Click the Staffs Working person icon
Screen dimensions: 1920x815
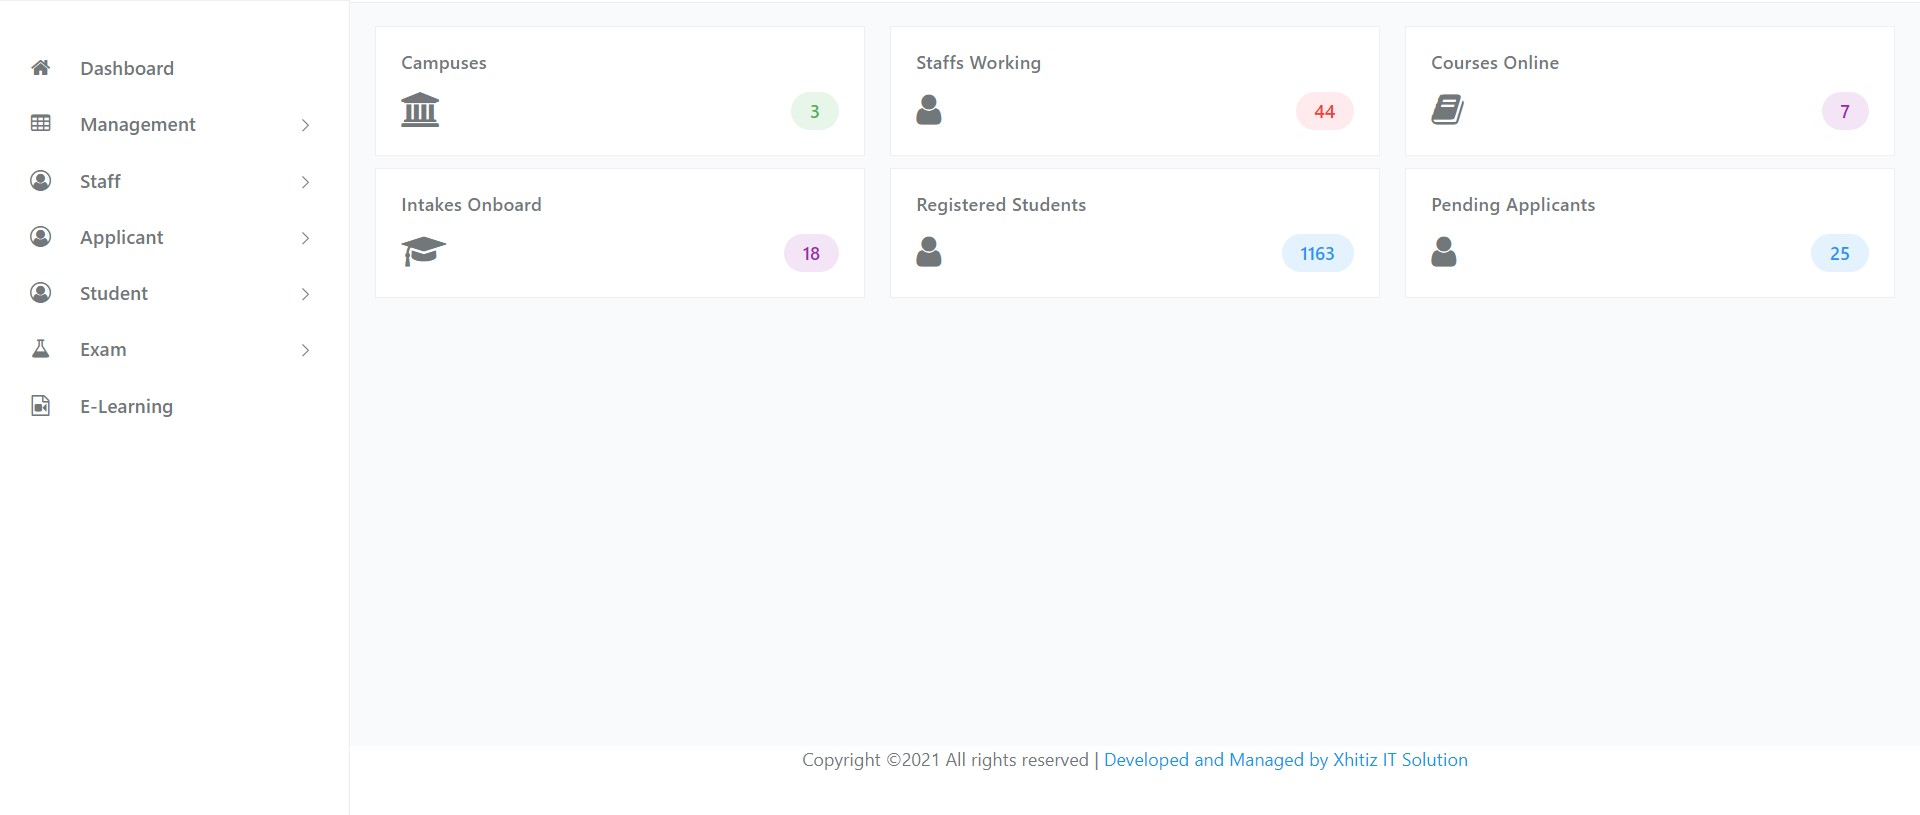(x=929, y=110)
